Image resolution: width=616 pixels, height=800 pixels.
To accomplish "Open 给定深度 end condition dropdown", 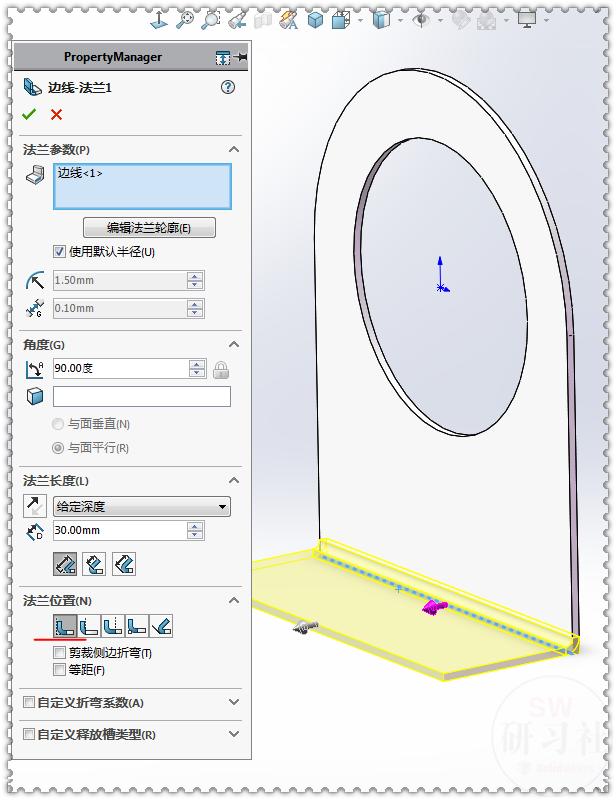I will pyautogui.click(x=142, y=507).
